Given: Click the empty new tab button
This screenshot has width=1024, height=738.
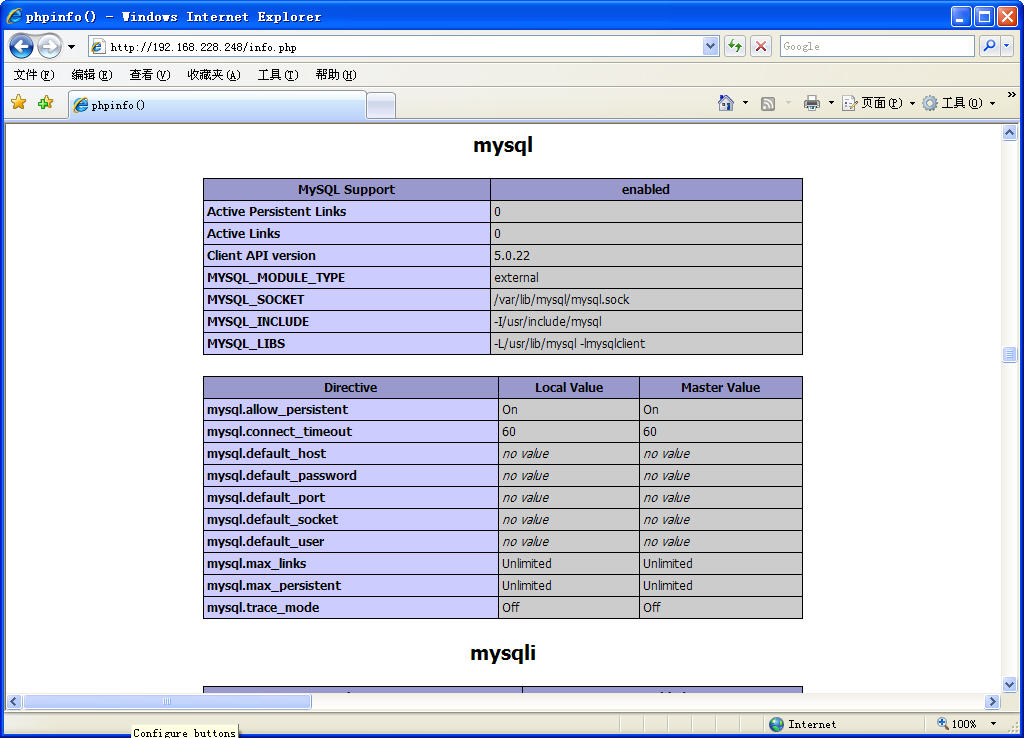Looking at the screenshot, I should coord(381,105).
